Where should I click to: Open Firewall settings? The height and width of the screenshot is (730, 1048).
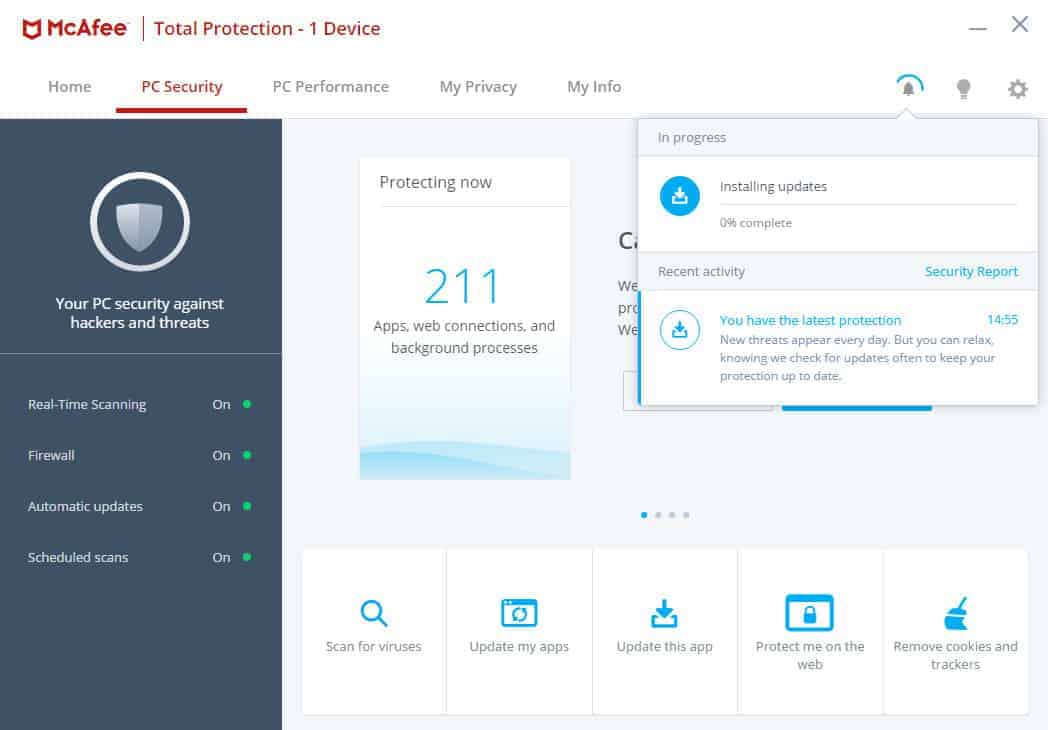click(x=140, y=455)
